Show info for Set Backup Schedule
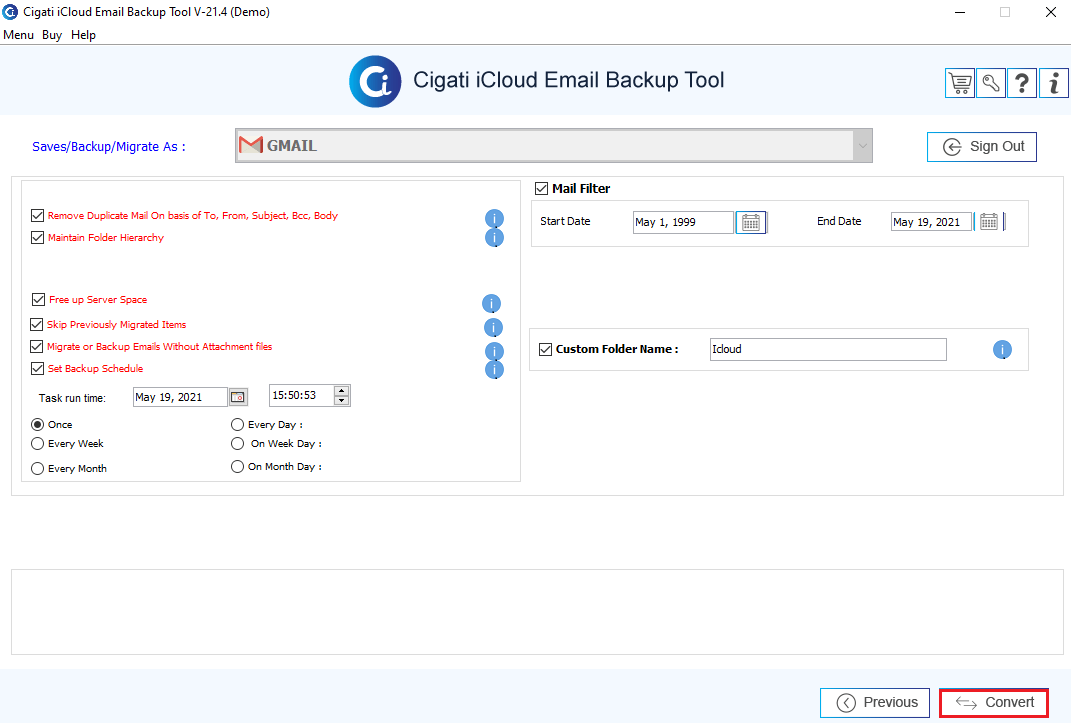The width and height of the screenshot is (1071, 723). [495, 369]
